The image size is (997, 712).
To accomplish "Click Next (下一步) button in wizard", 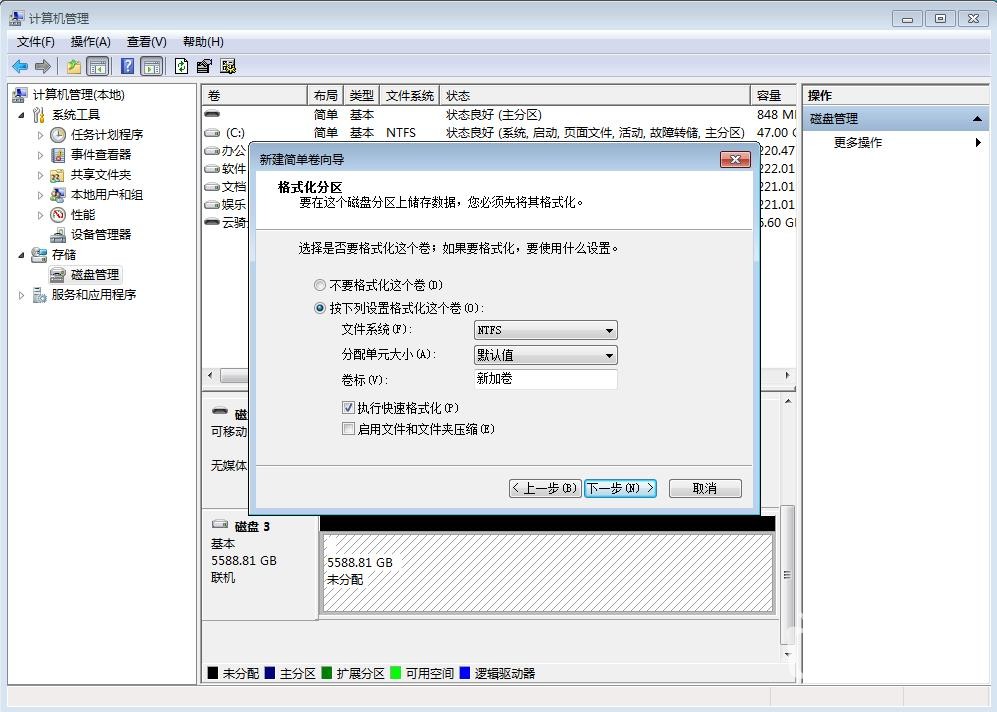I will tap(620, 488).
